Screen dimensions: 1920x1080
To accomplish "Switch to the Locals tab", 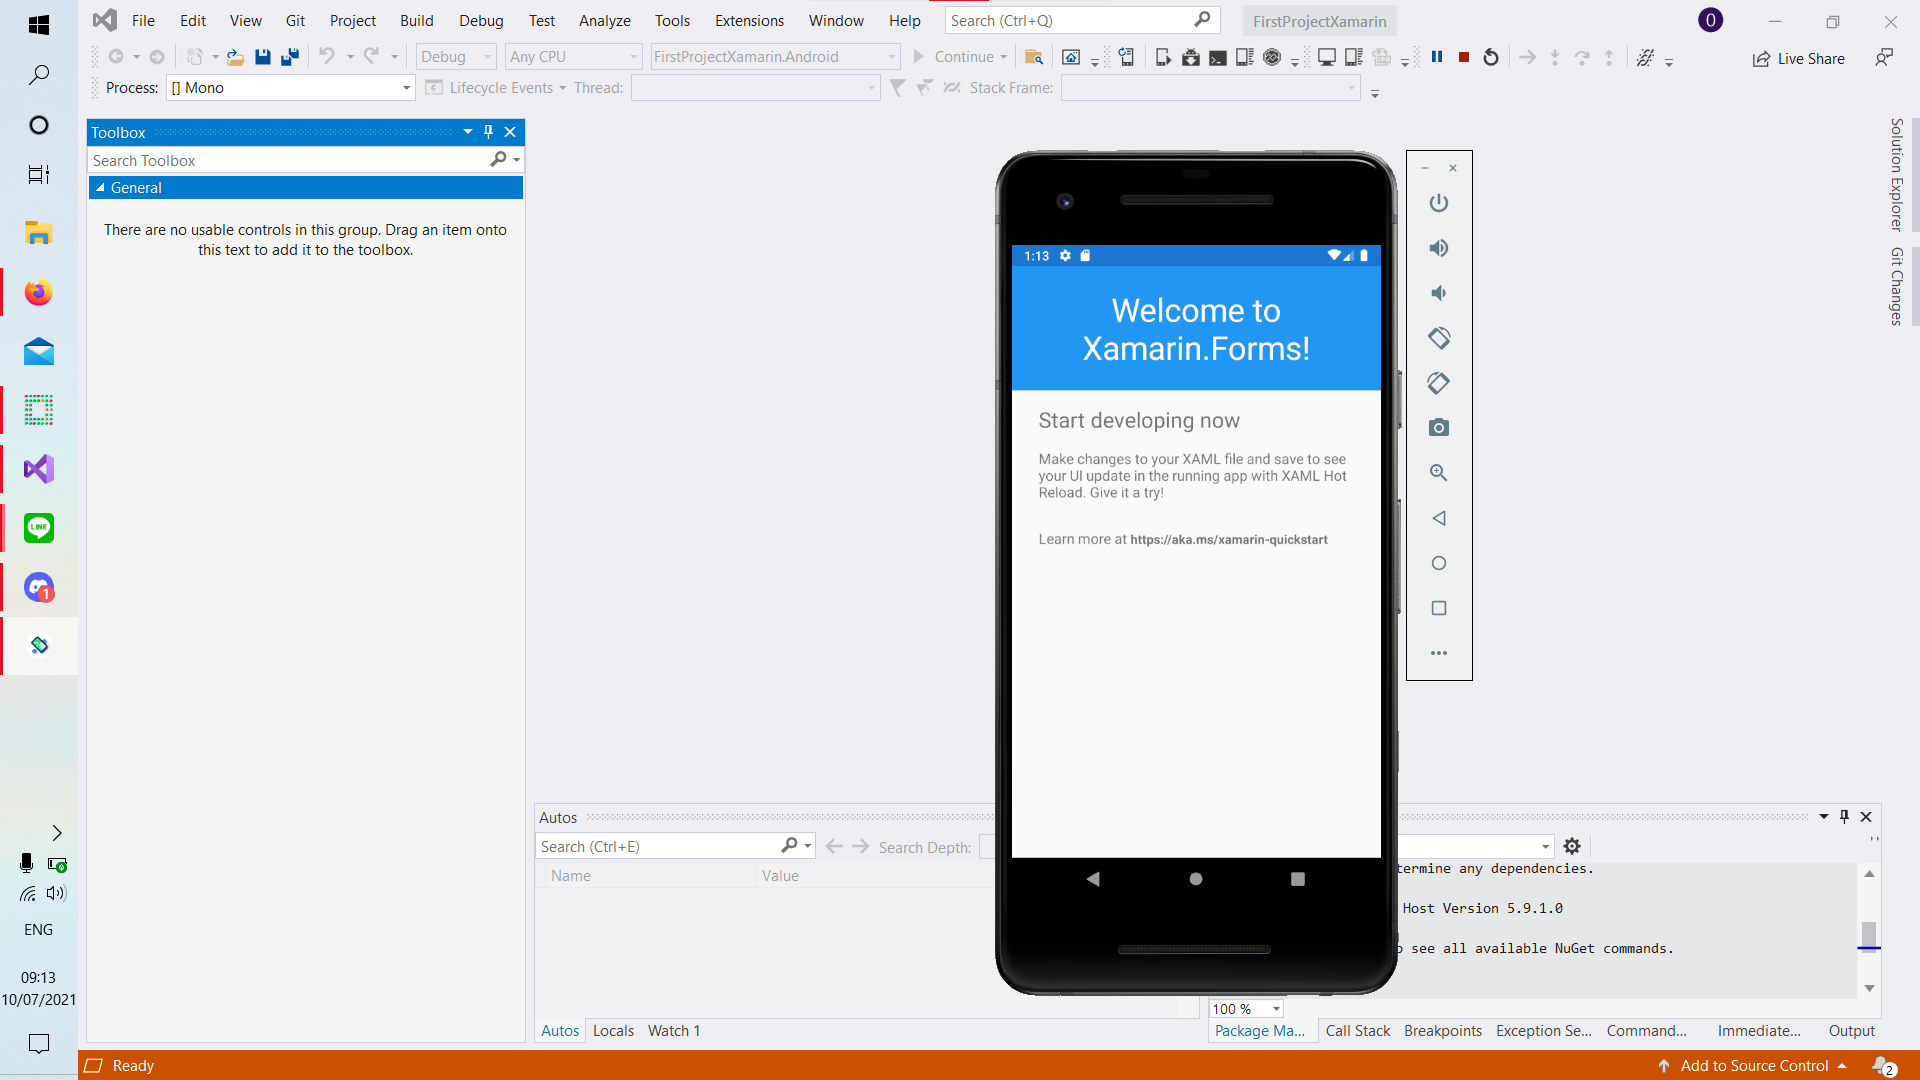I will coord(613,1031).
